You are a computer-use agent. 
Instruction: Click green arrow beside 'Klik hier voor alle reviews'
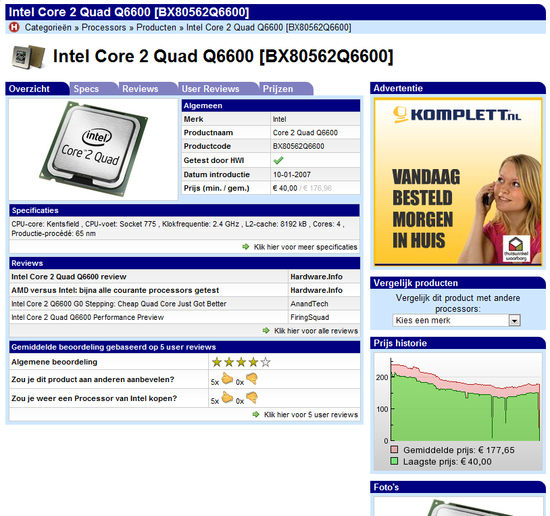pyautogui.click(x=266, y=330)
